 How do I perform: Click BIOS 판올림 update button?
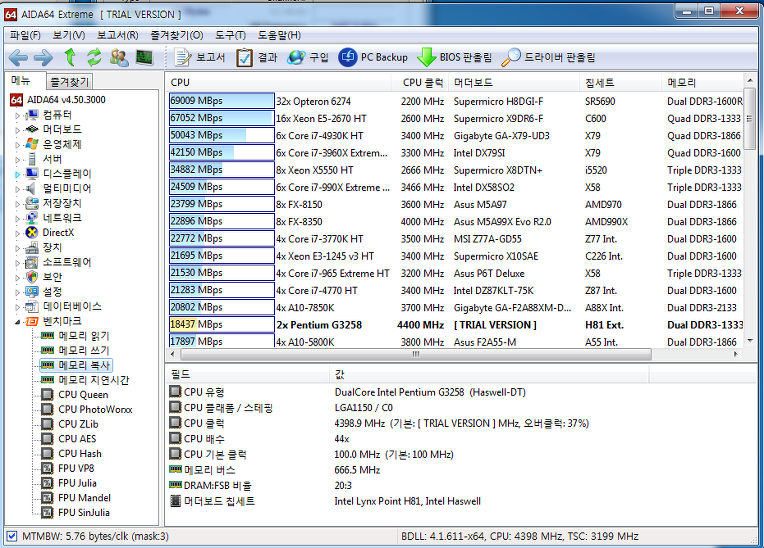tap(455, 57)
